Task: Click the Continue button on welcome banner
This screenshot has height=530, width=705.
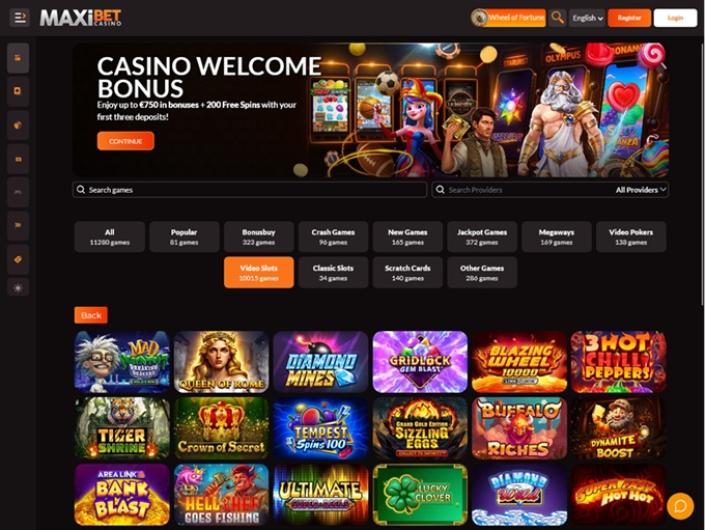Action: [x=125, y=141]
